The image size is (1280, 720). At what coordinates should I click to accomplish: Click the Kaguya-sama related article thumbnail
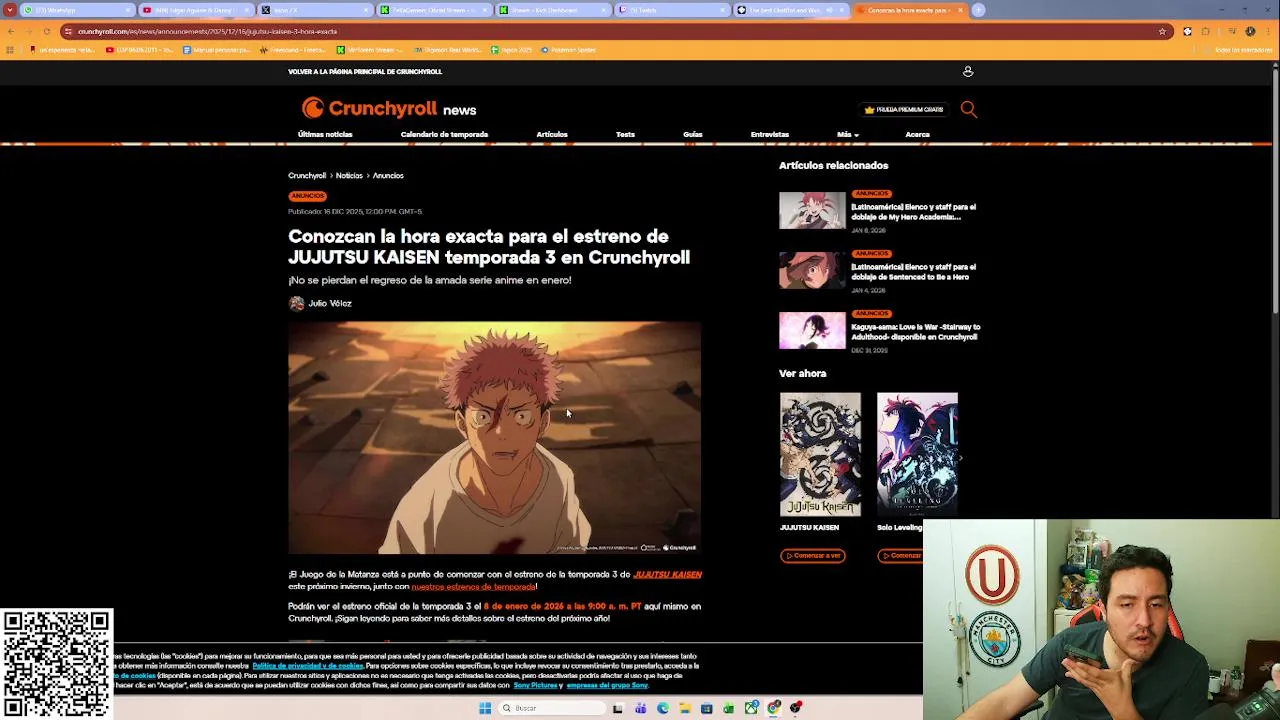pyautogui.click(x=812, y=331)
